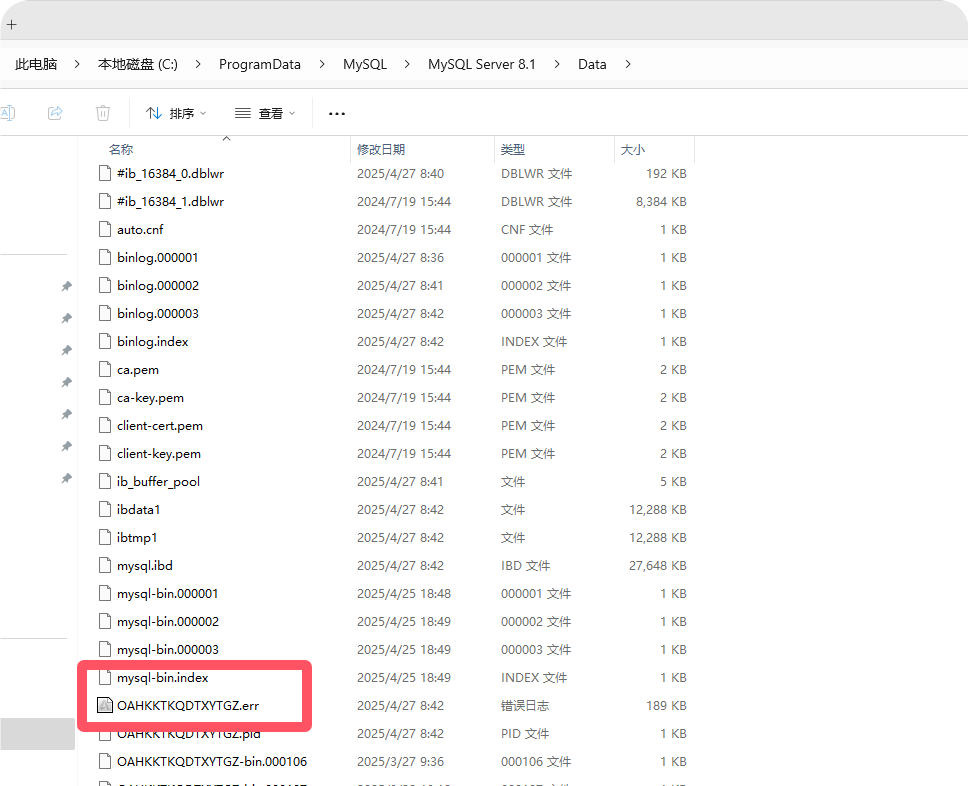Click the file icon beside auto.cnf
This screenshot has width=968, height=786.
pyautogui.click(x=105, y=229)
